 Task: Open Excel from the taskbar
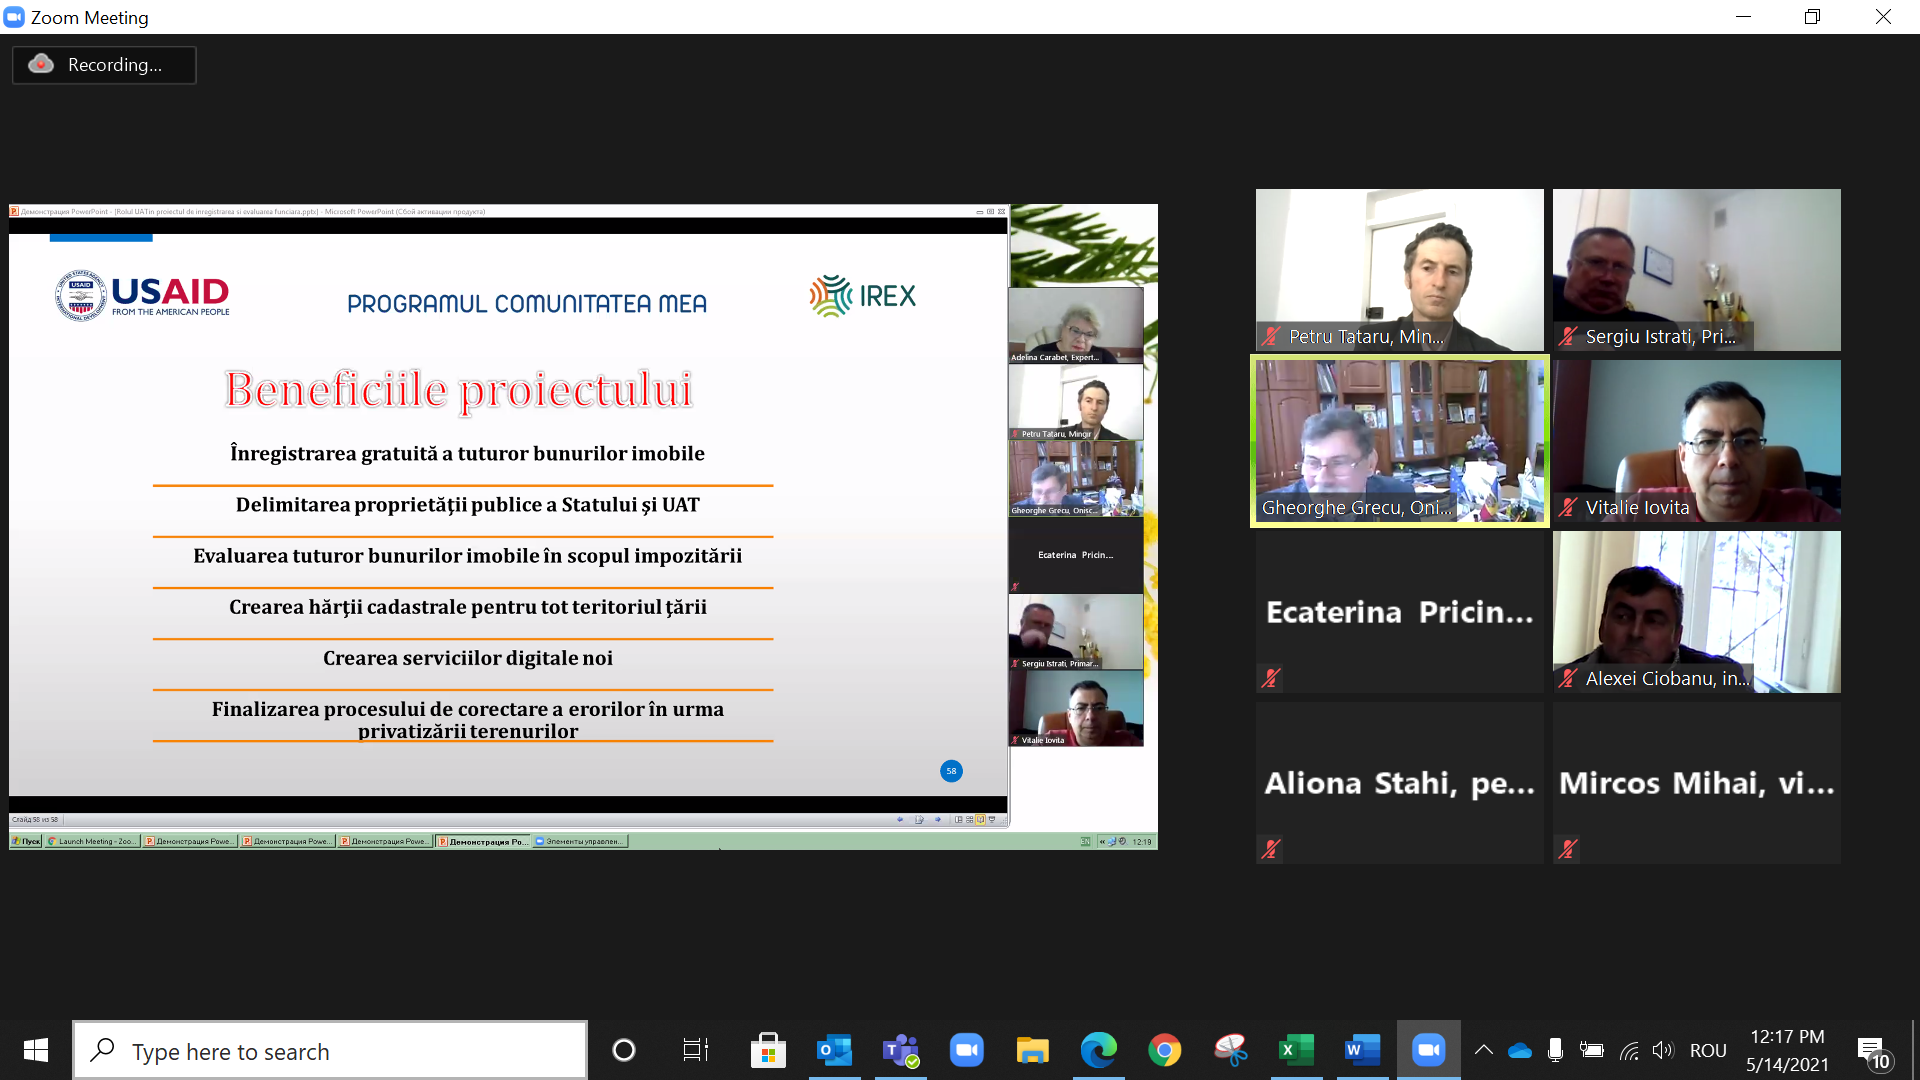[x=1296, y=1051]
